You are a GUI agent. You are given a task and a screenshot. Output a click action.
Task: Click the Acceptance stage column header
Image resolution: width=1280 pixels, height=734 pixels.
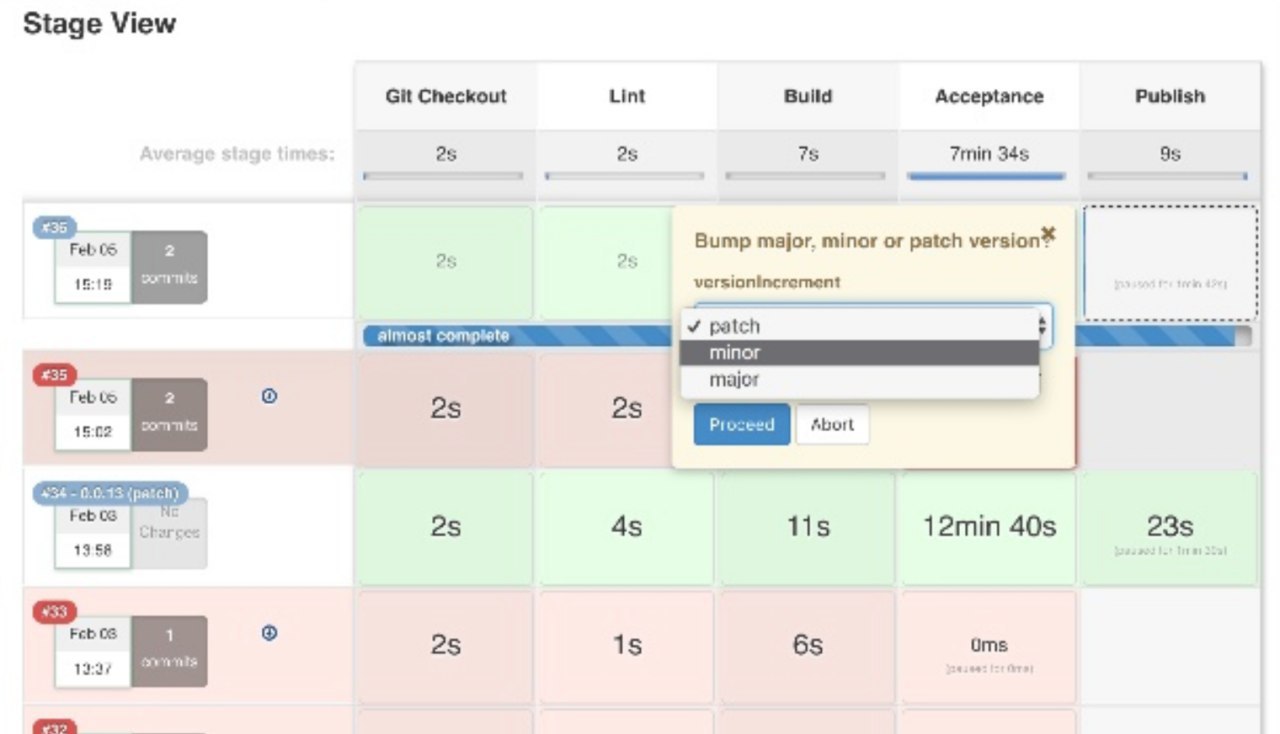tap(988, 96)
